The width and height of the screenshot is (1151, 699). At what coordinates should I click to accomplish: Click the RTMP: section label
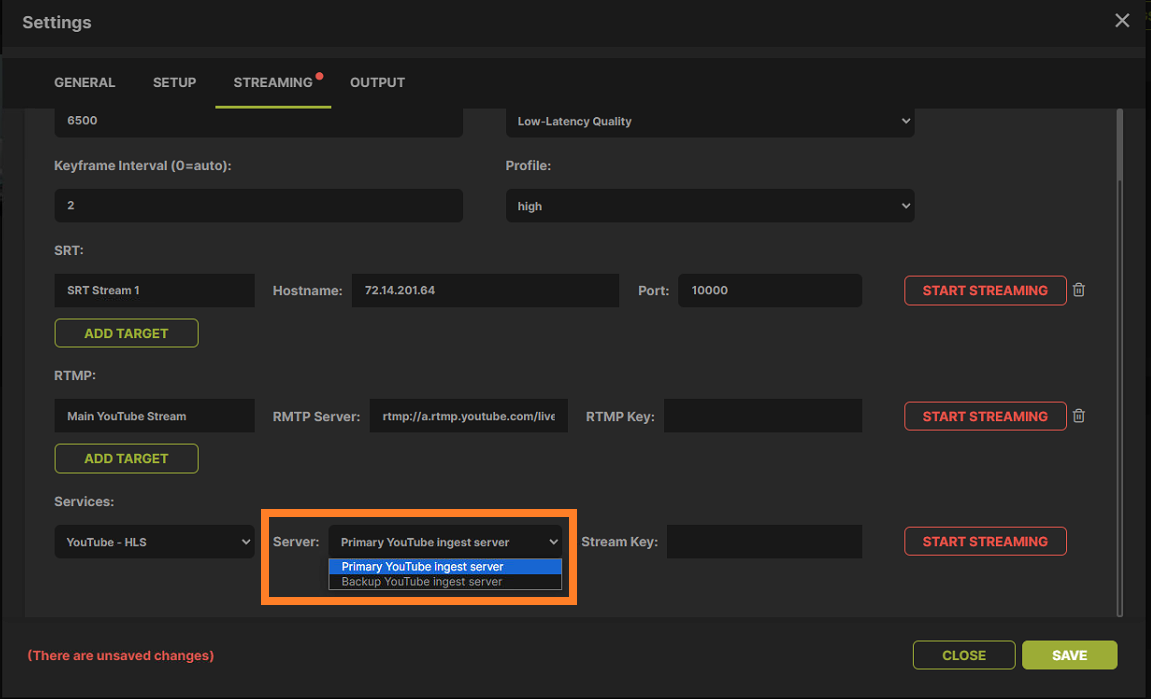(75, 375)
